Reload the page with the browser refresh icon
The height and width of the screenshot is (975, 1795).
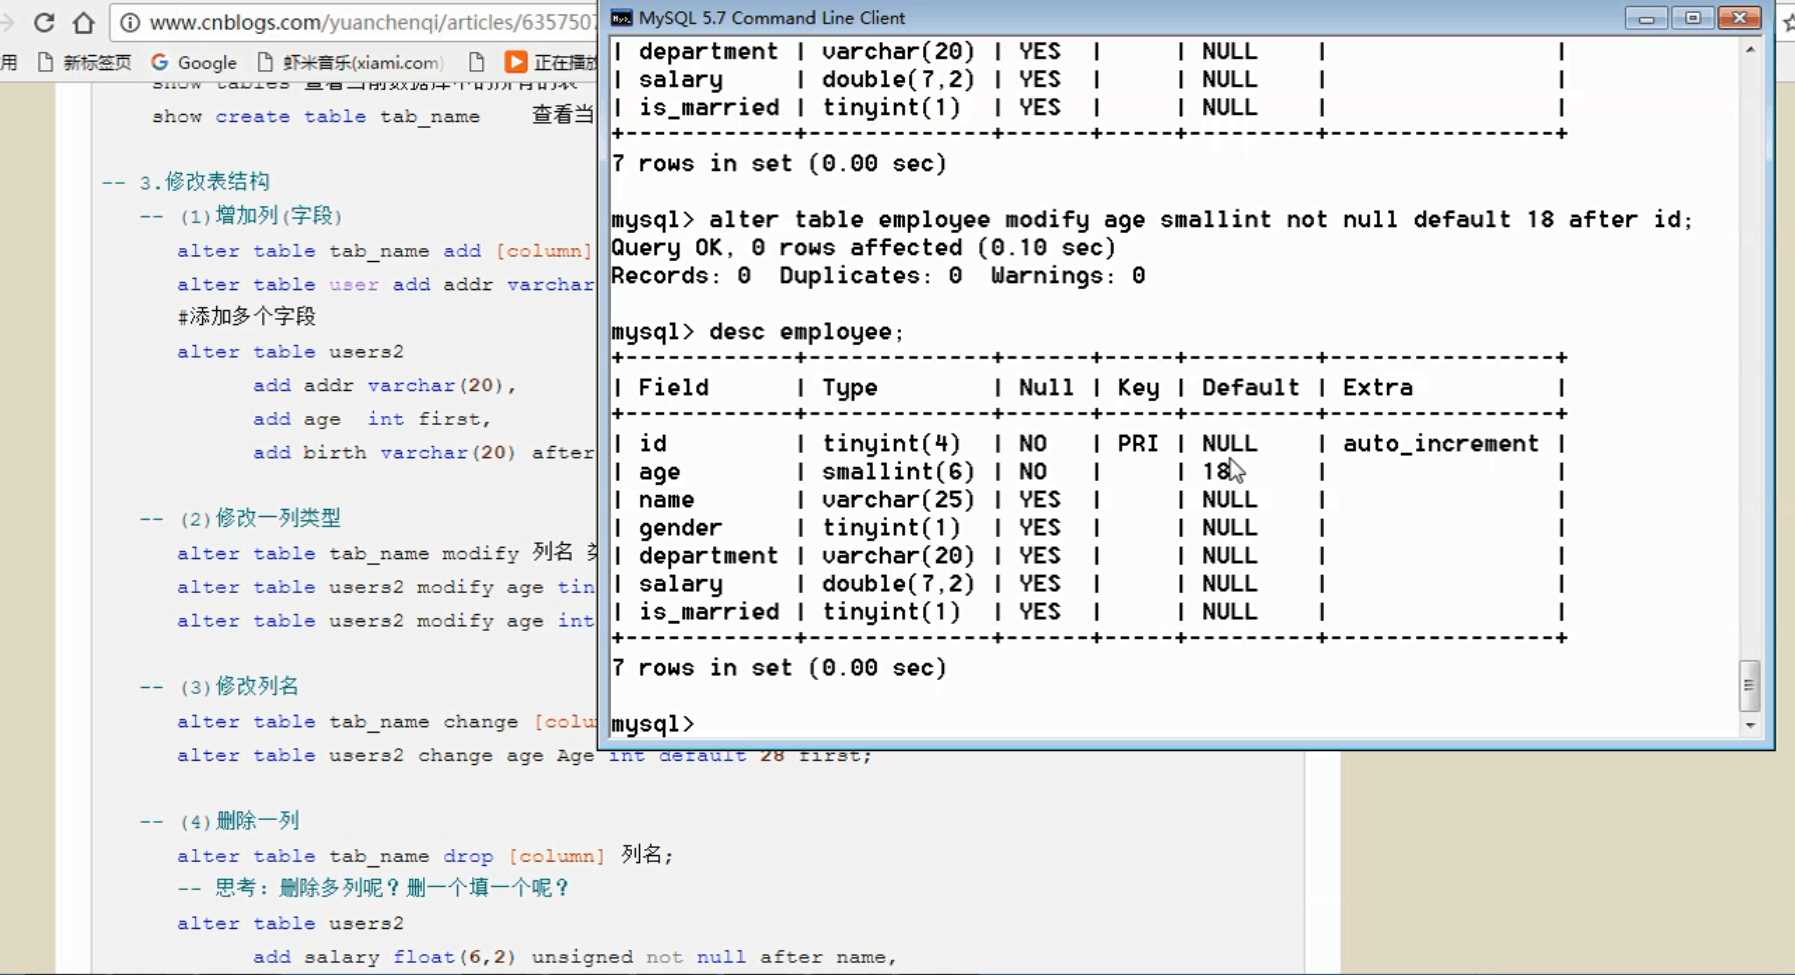coord(44,22)
